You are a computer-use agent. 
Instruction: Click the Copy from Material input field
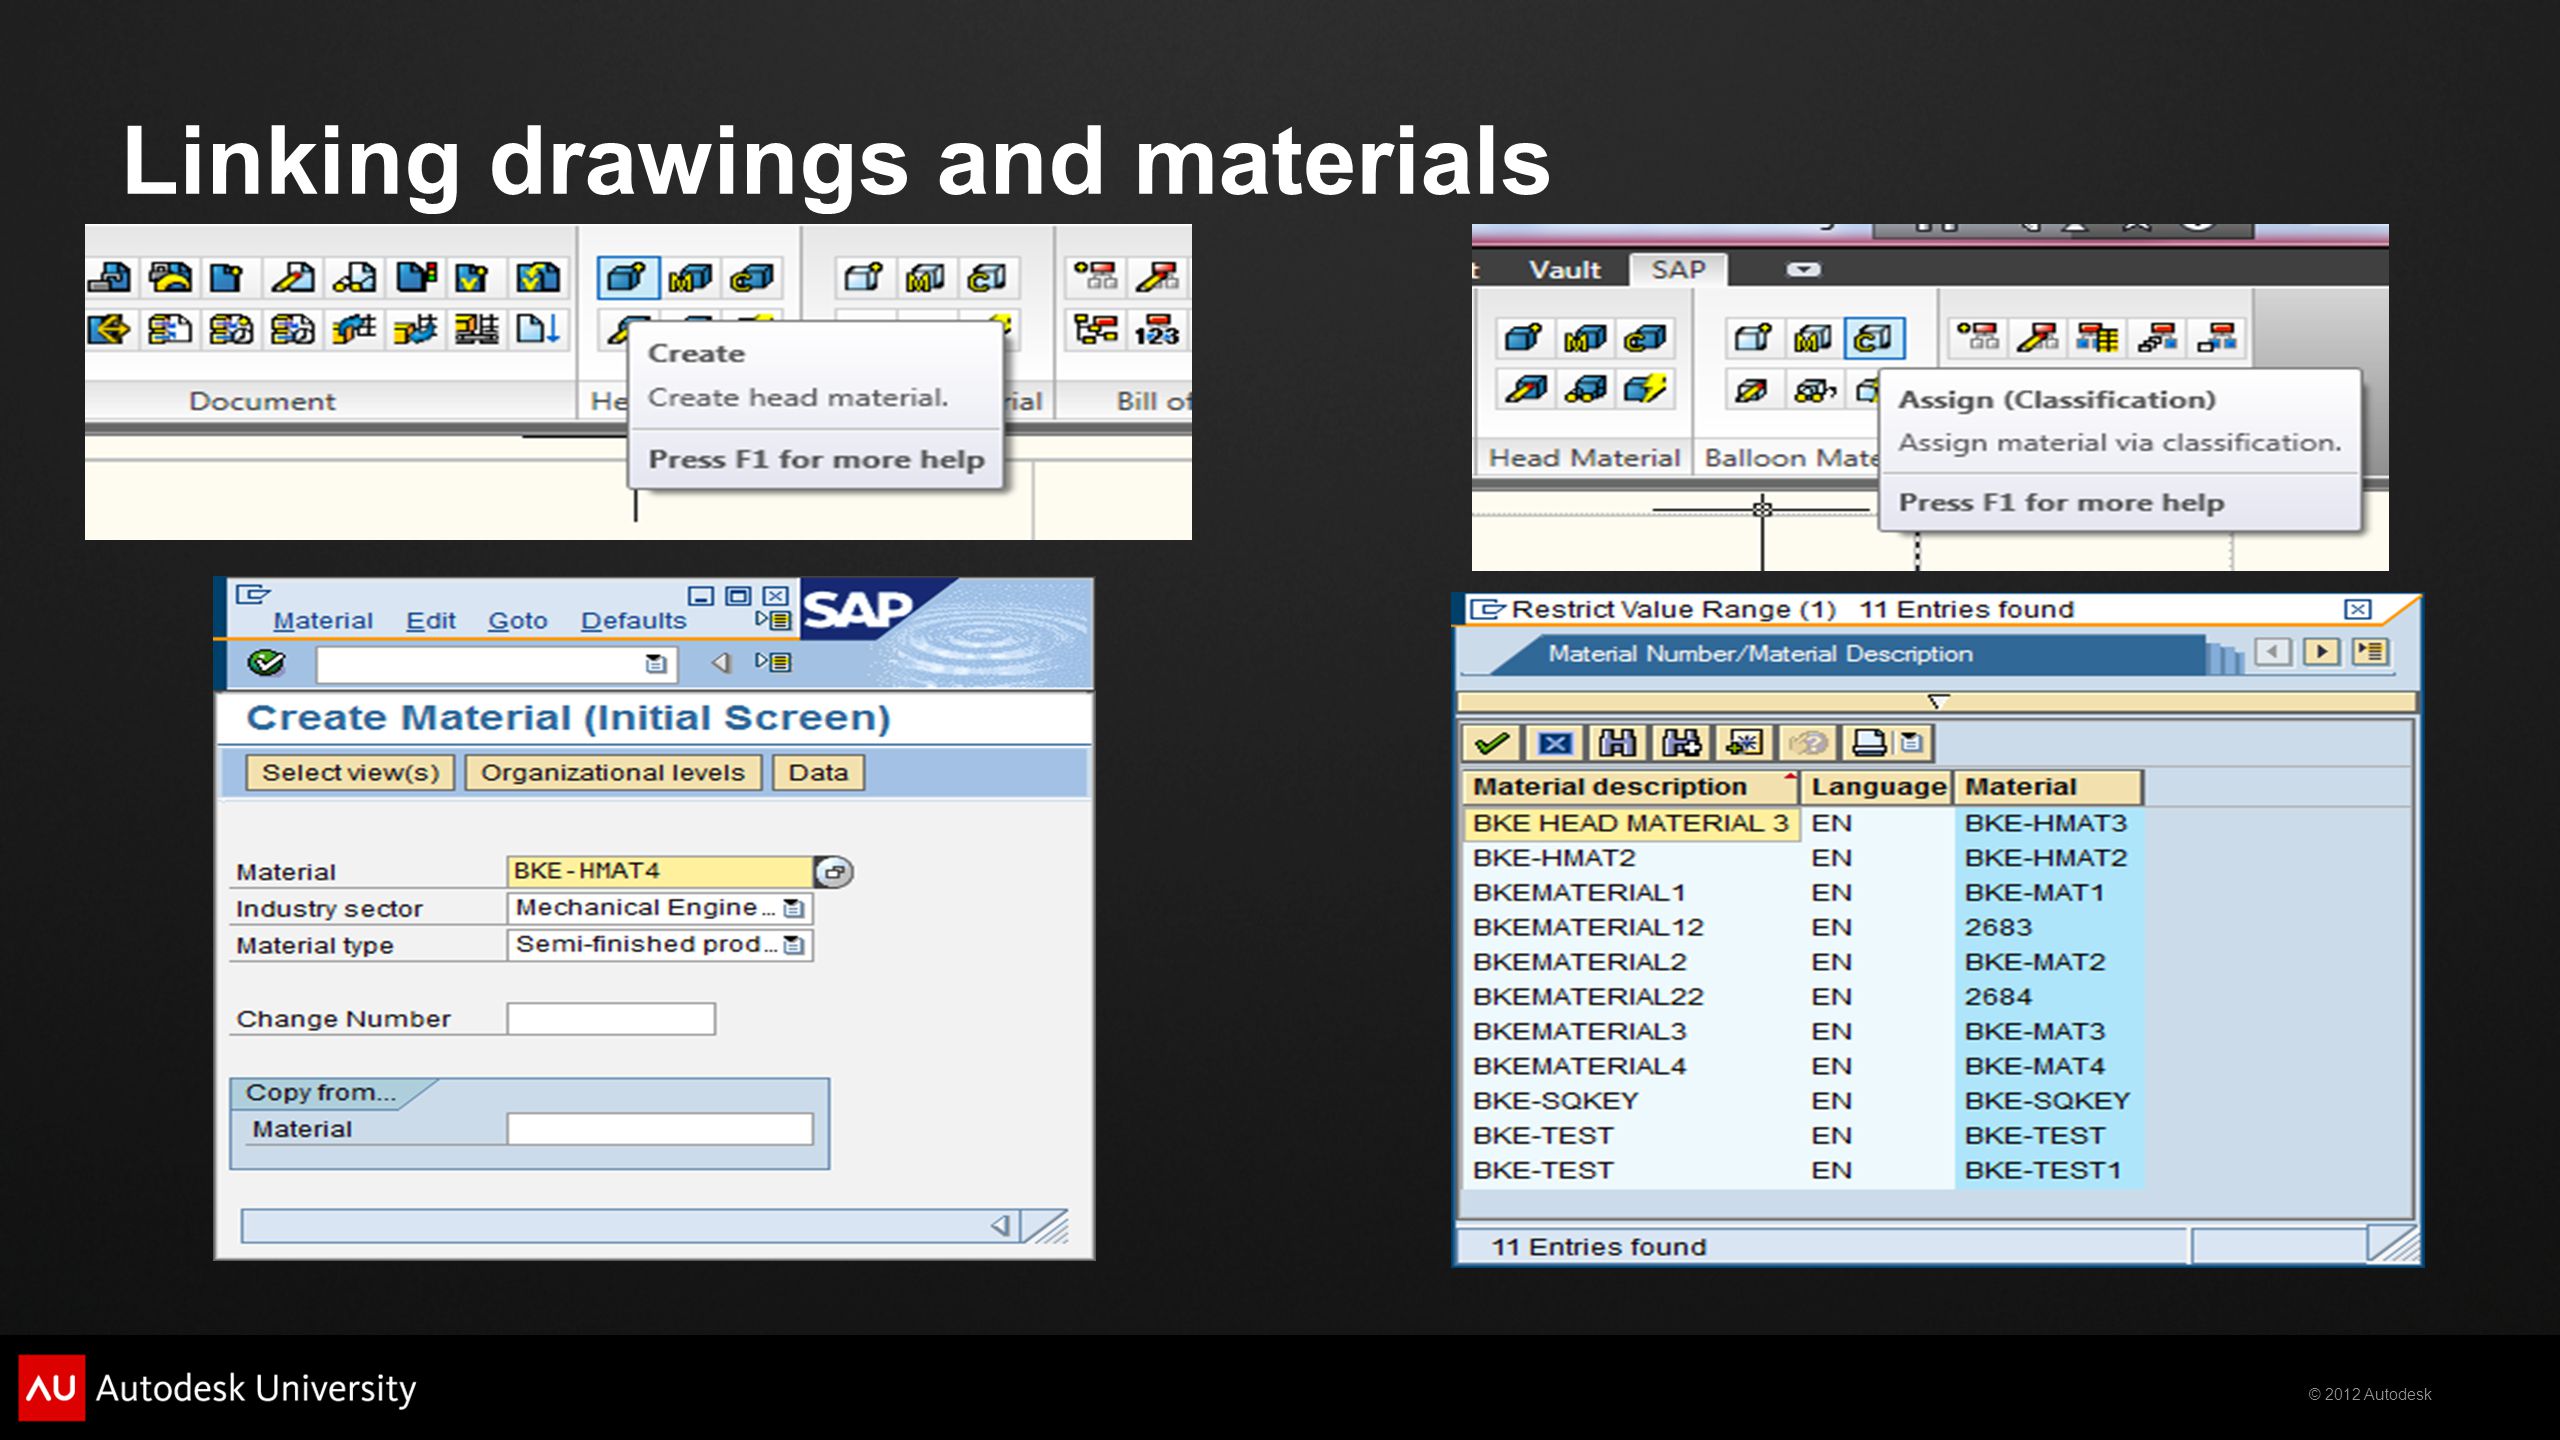coord(659,1129)
